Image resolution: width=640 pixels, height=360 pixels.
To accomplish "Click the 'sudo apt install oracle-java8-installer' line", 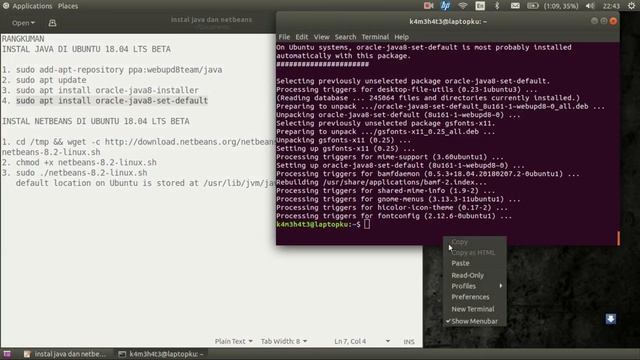I will point(107,90).
